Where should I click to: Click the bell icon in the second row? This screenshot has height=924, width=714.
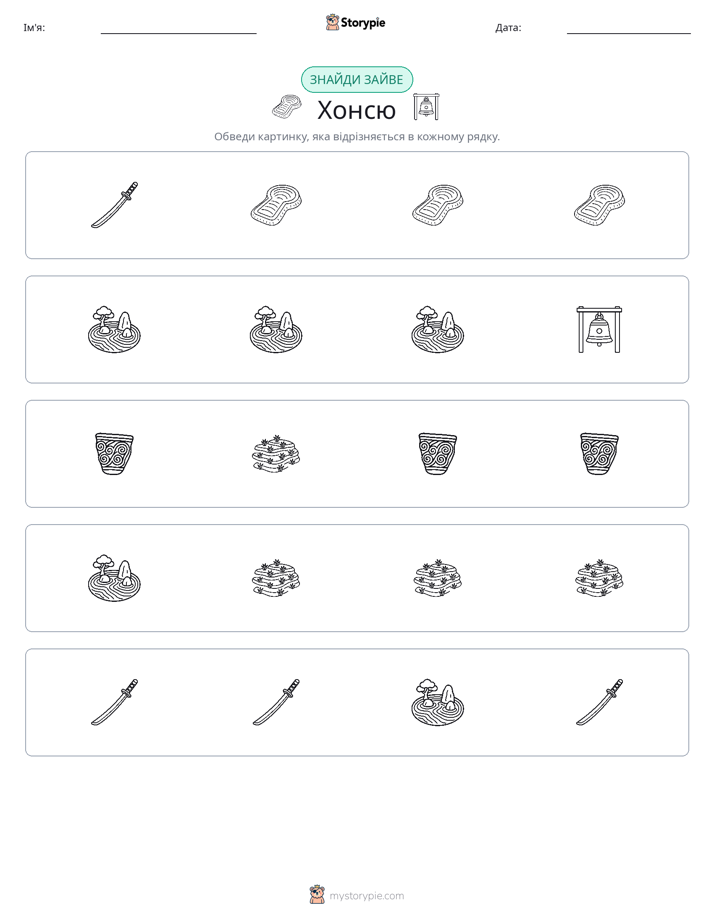599,329
